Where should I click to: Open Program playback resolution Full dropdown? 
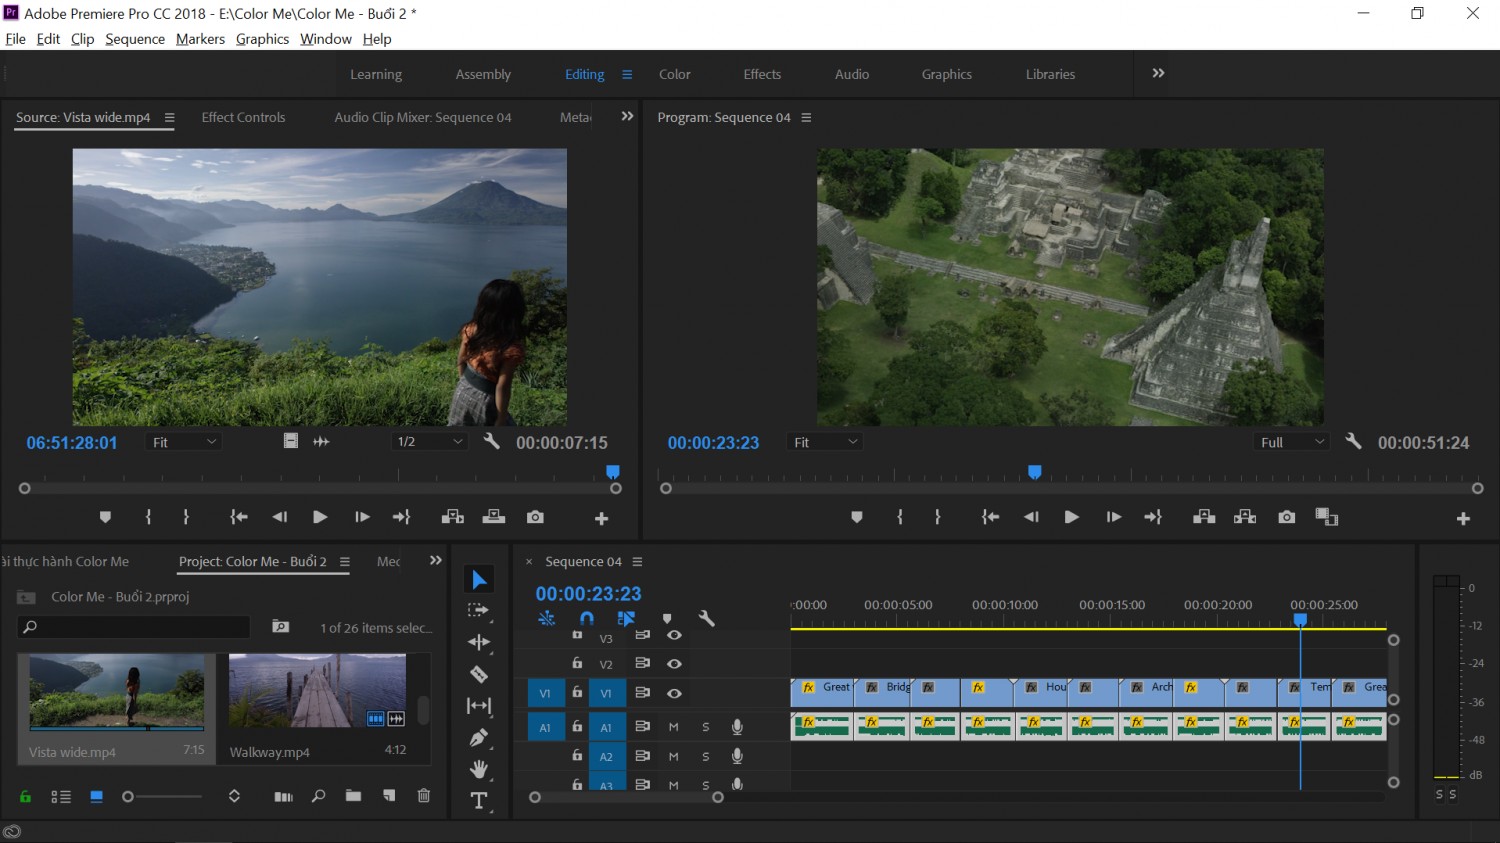(x=1292, y=442)
